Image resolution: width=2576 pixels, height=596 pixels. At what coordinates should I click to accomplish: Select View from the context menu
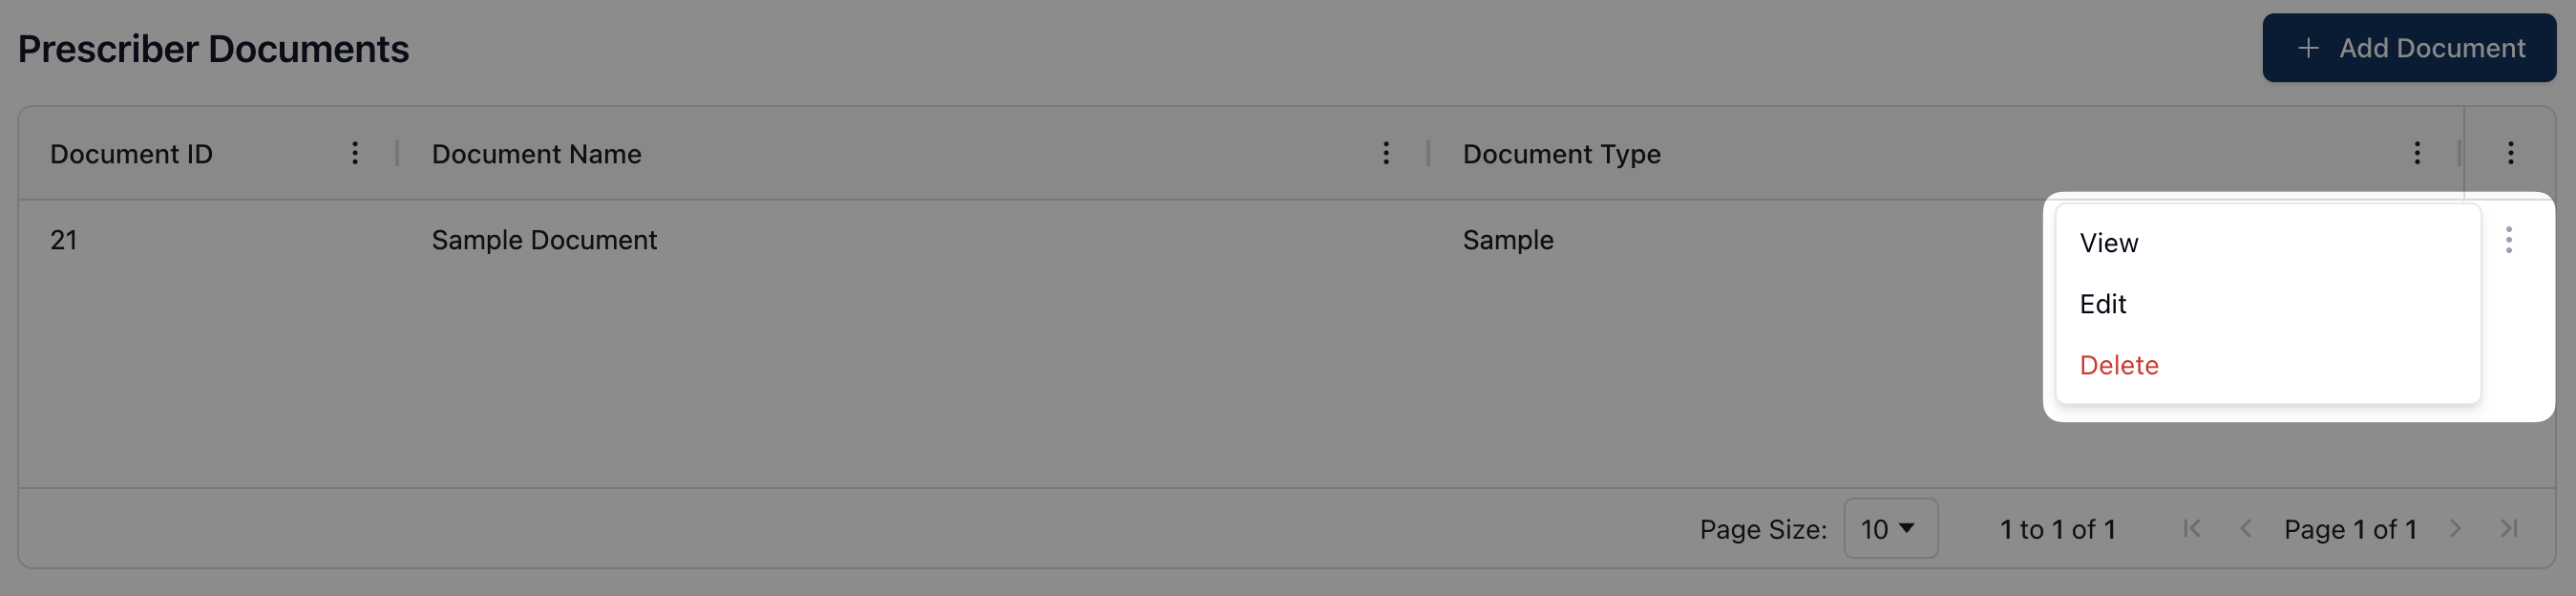2108,243
